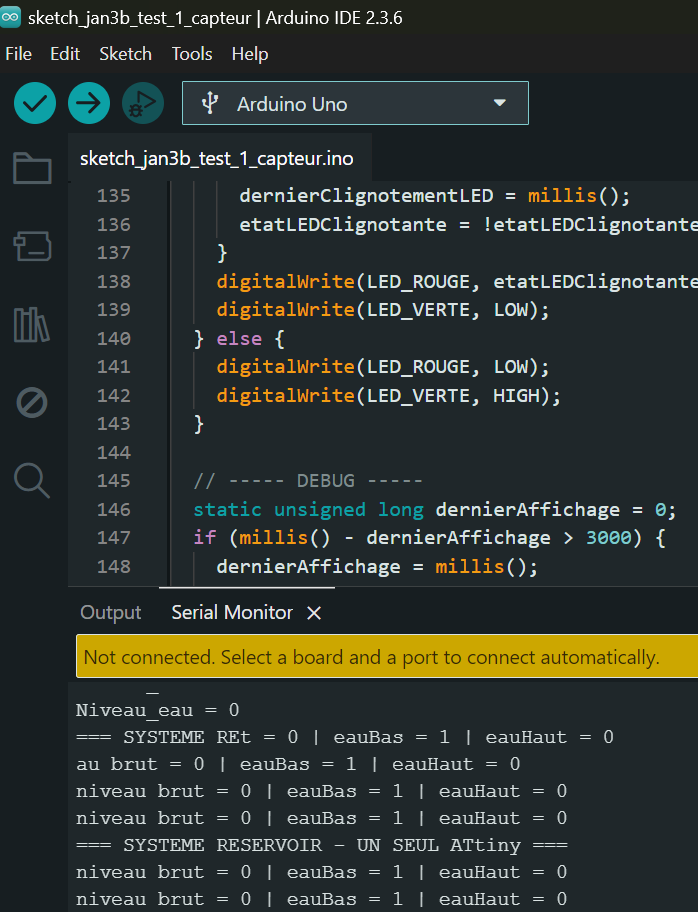Click line number 144 in the gutter
698x912 pixels.
tap(113, 452)
